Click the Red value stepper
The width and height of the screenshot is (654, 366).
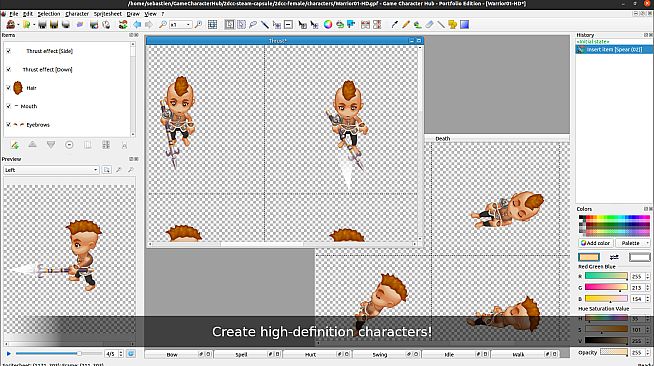(647, 276)
